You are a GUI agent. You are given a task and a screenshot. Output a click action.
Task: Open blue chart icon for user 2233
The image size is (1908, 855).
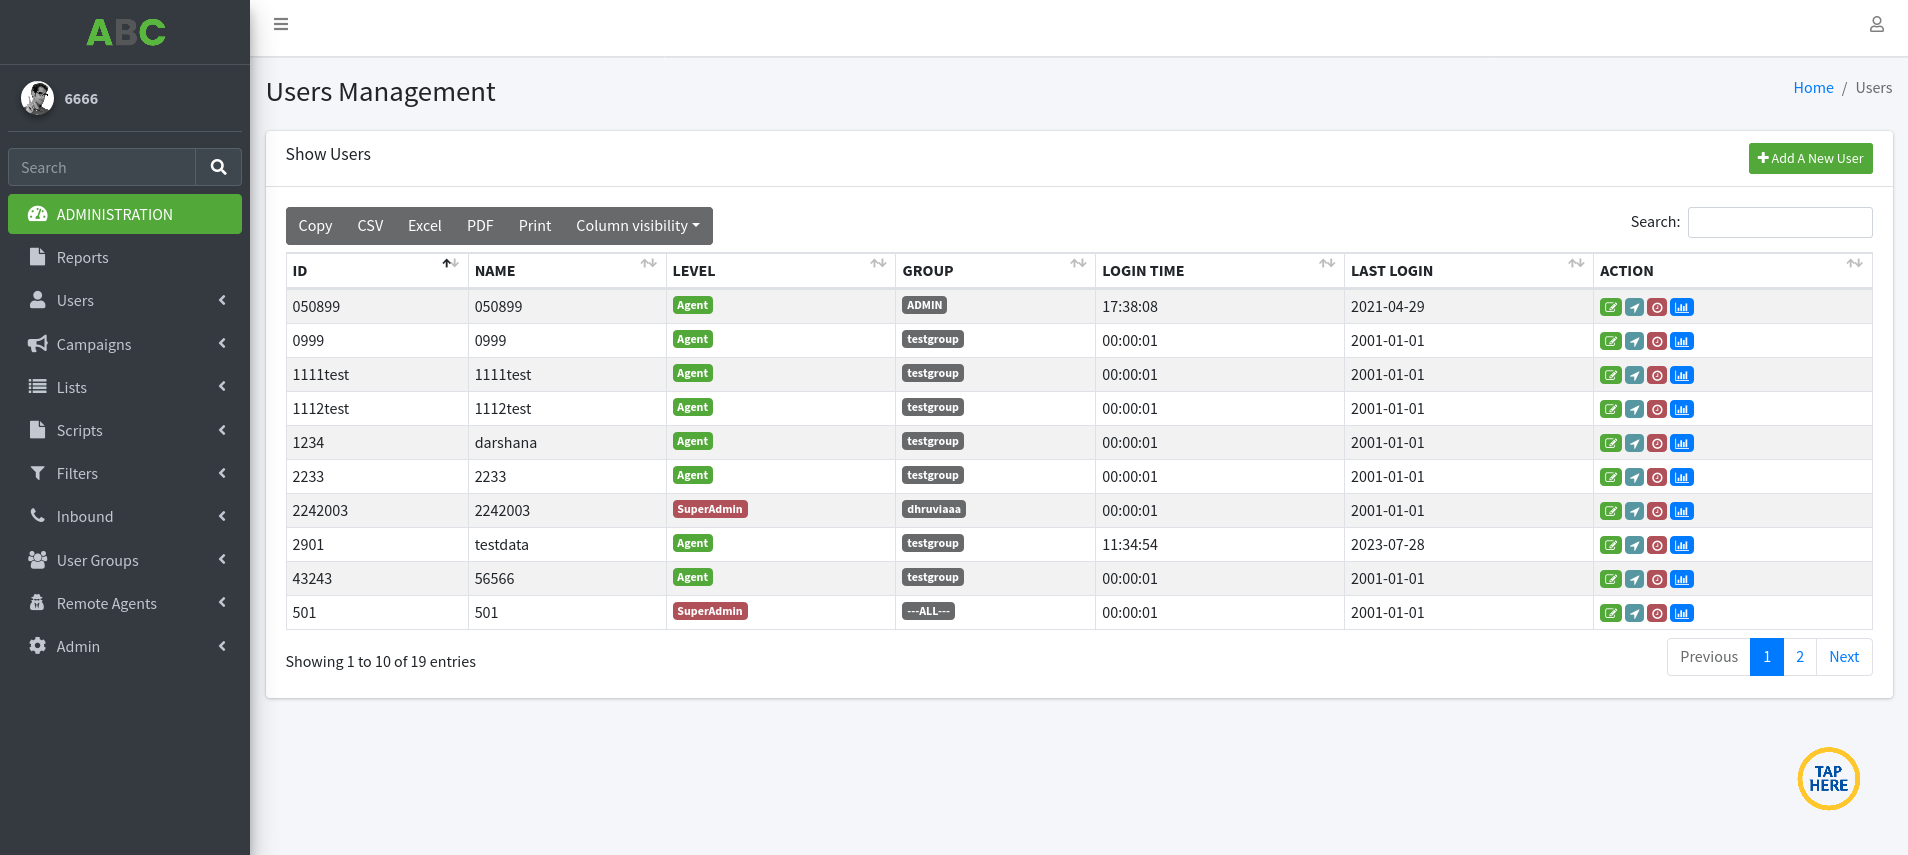tap(1682, 477)
